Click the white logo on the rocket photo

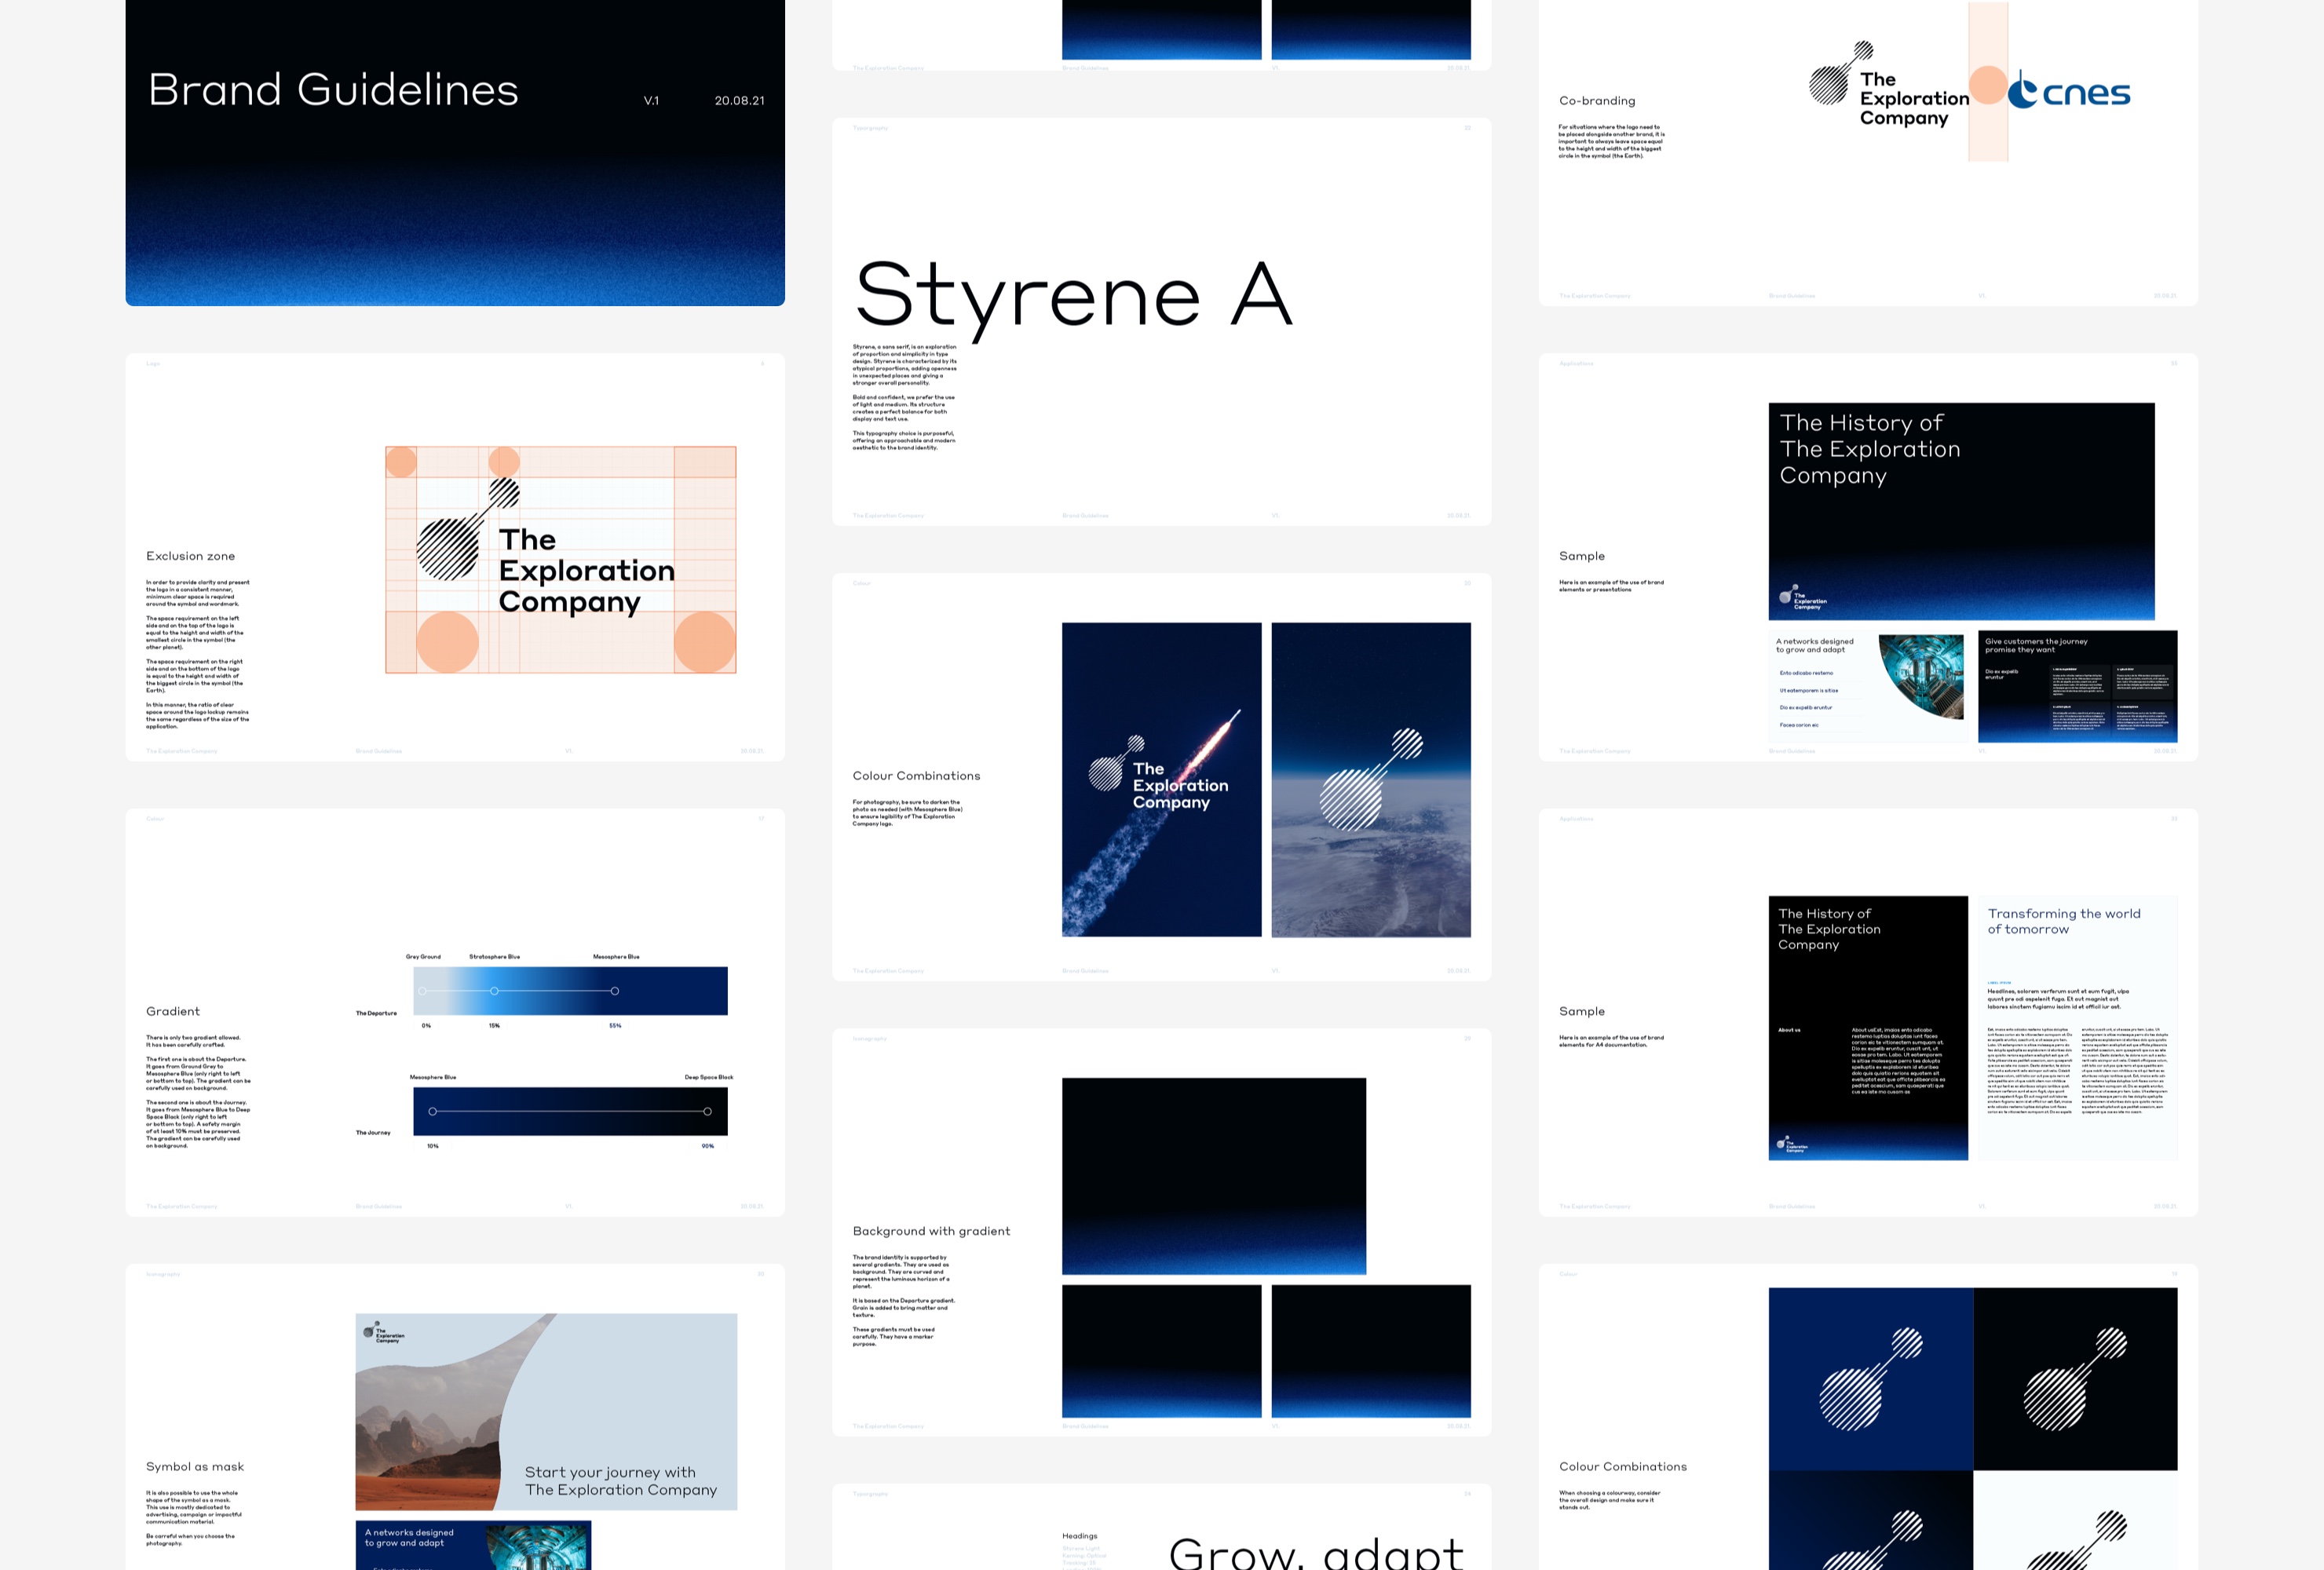pos(1158,773)
